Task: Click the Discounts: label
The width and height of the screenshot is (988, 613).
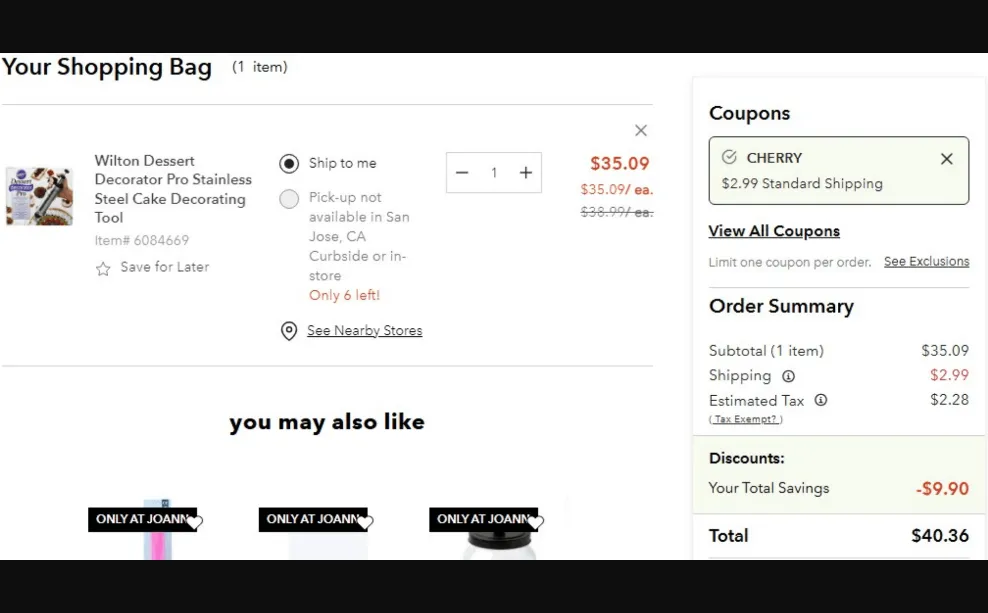Action: point(747,459)
